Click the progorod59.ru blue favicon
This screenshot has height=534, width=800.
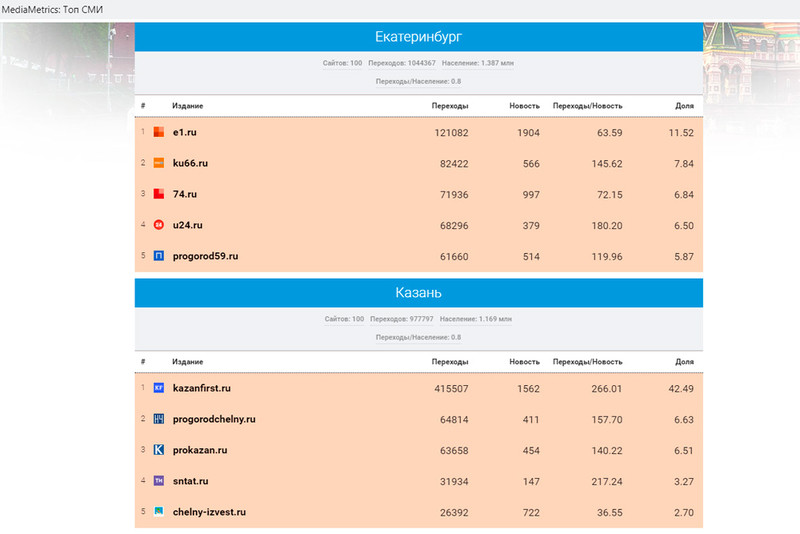[x=158, y=256]
